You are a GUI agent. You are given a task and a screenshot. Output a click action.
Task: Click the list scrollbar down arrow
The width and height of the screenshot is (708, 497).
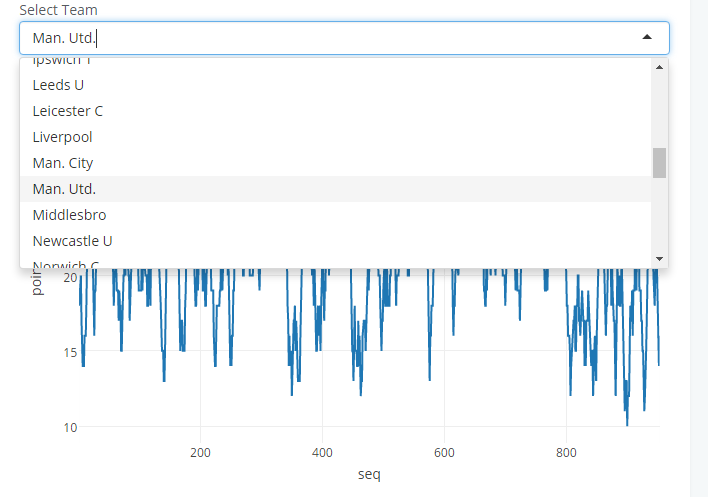(x=659, y=259)
